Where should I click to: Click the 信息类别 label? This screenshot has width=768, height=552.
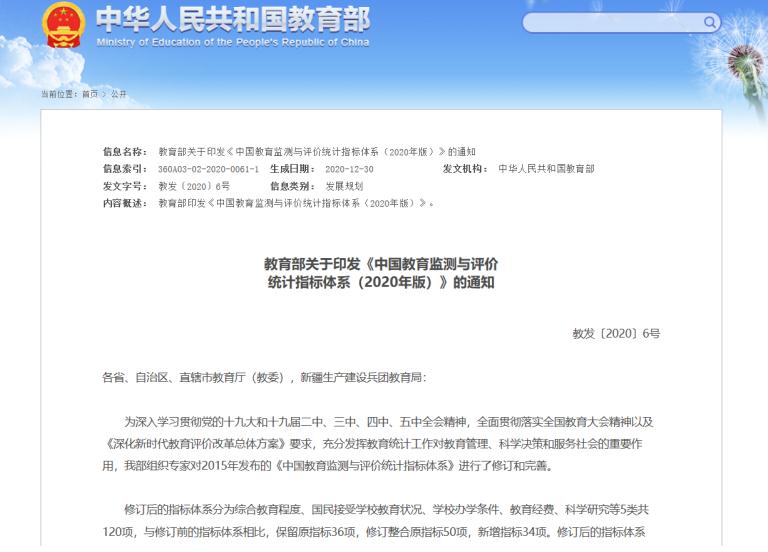tap(292, 186)
